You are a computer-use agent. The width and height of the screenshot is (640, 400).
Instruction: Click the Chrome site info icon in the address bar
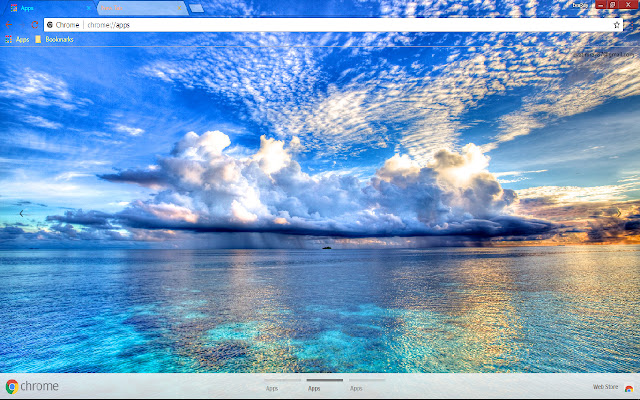coord(50,25)
